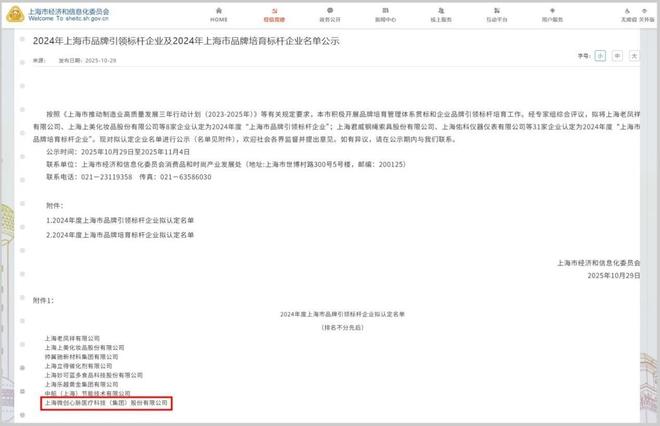Switch to 关怀版 care mode

coord(646,15)
